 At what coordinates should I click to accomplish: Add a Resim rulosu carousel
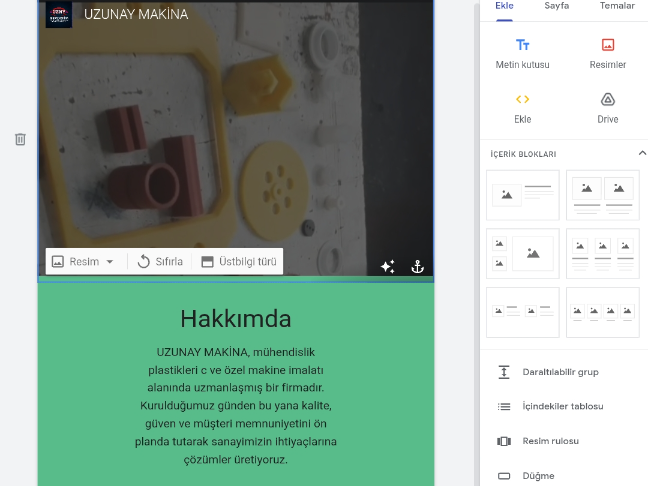[x=538, y=441]
